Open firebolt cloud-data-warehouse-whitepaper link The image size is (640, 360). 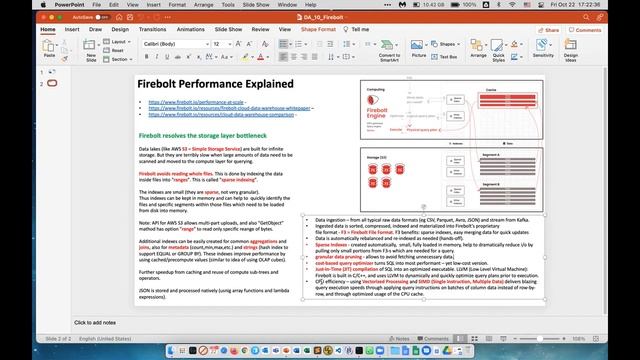(229, 108)
